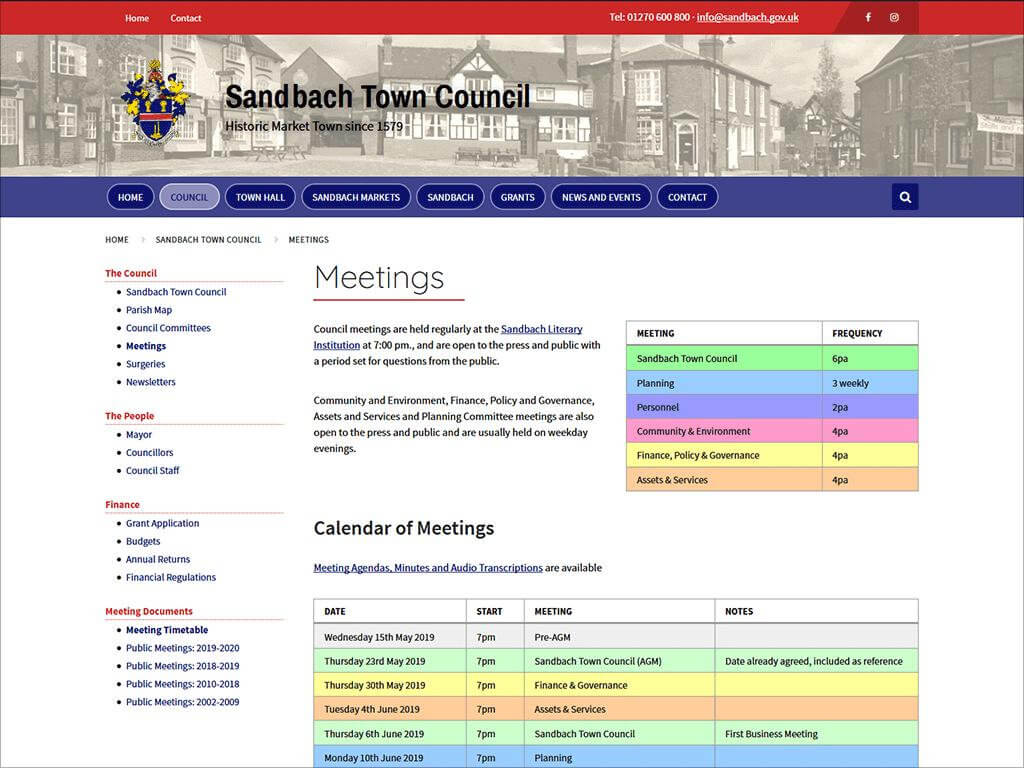Click the FREQUENCY column header

870,333
